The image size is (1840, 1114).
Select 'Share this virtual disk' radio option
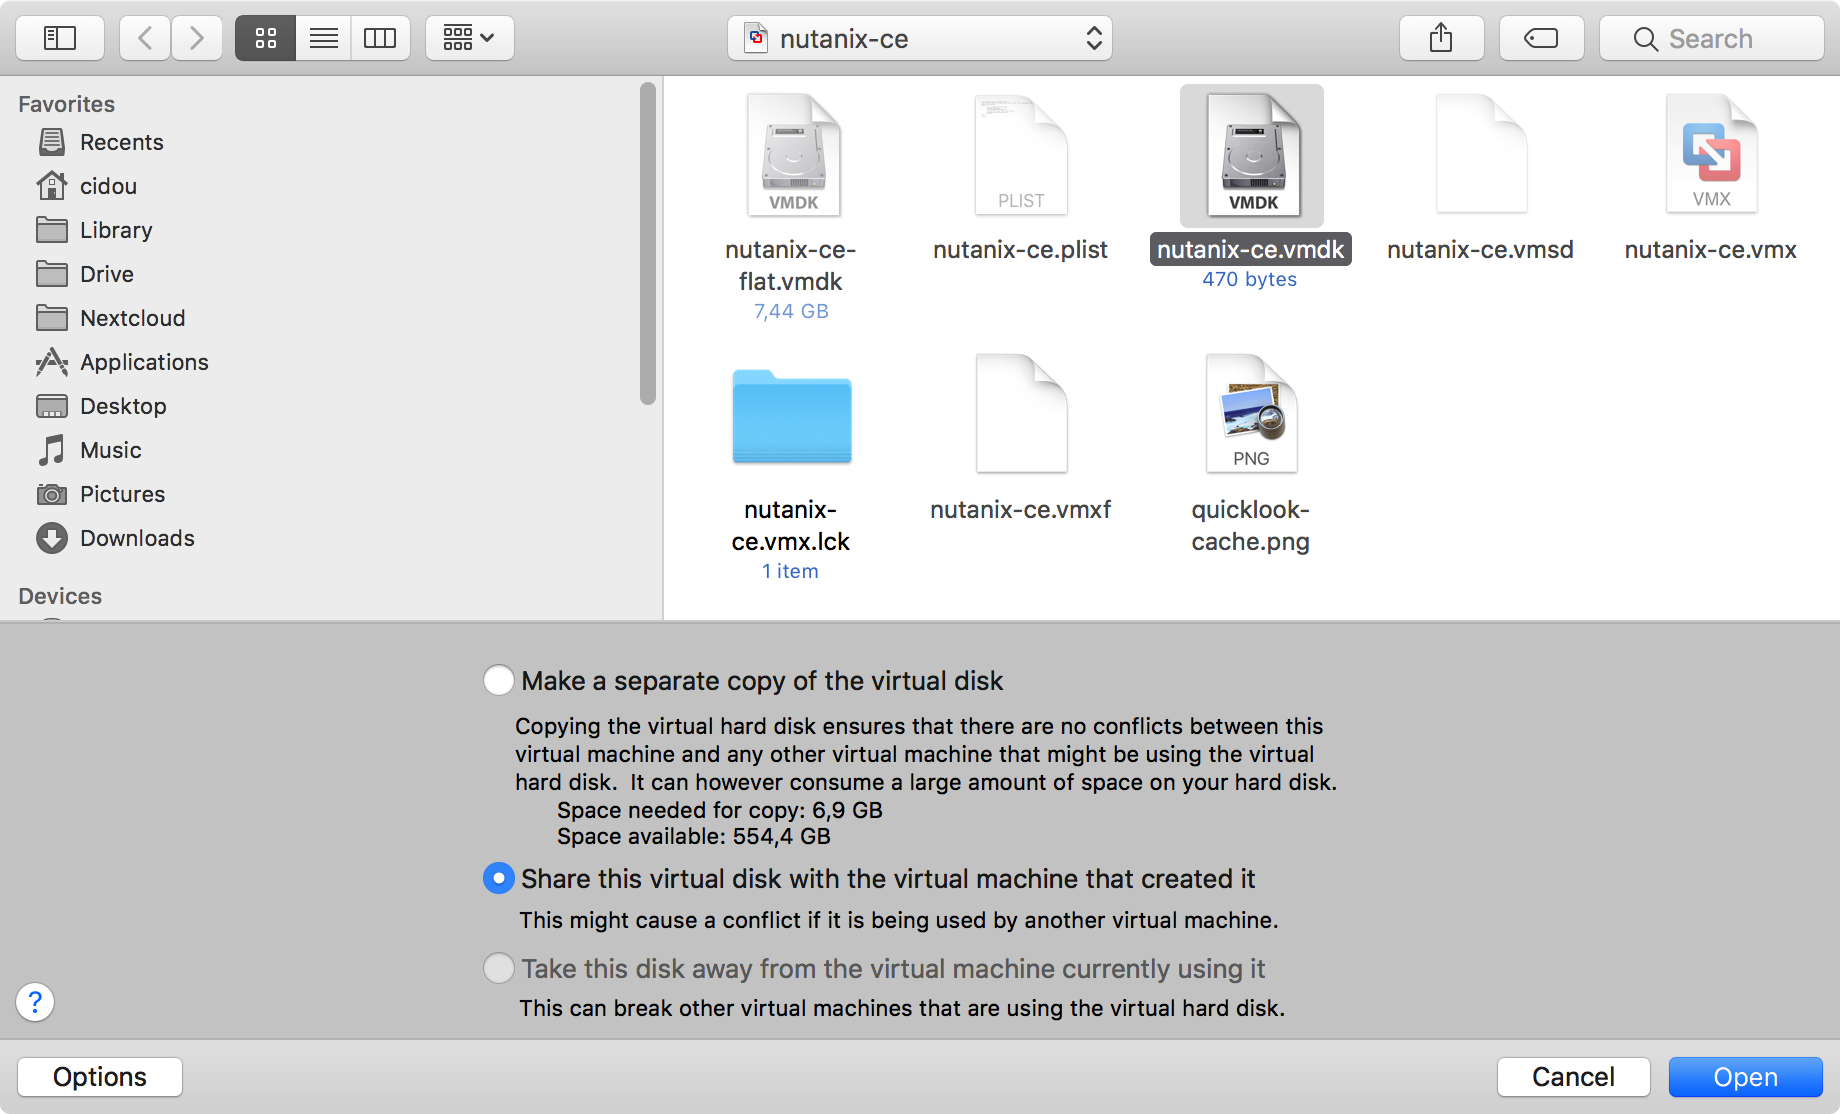(x=498, y=878)
